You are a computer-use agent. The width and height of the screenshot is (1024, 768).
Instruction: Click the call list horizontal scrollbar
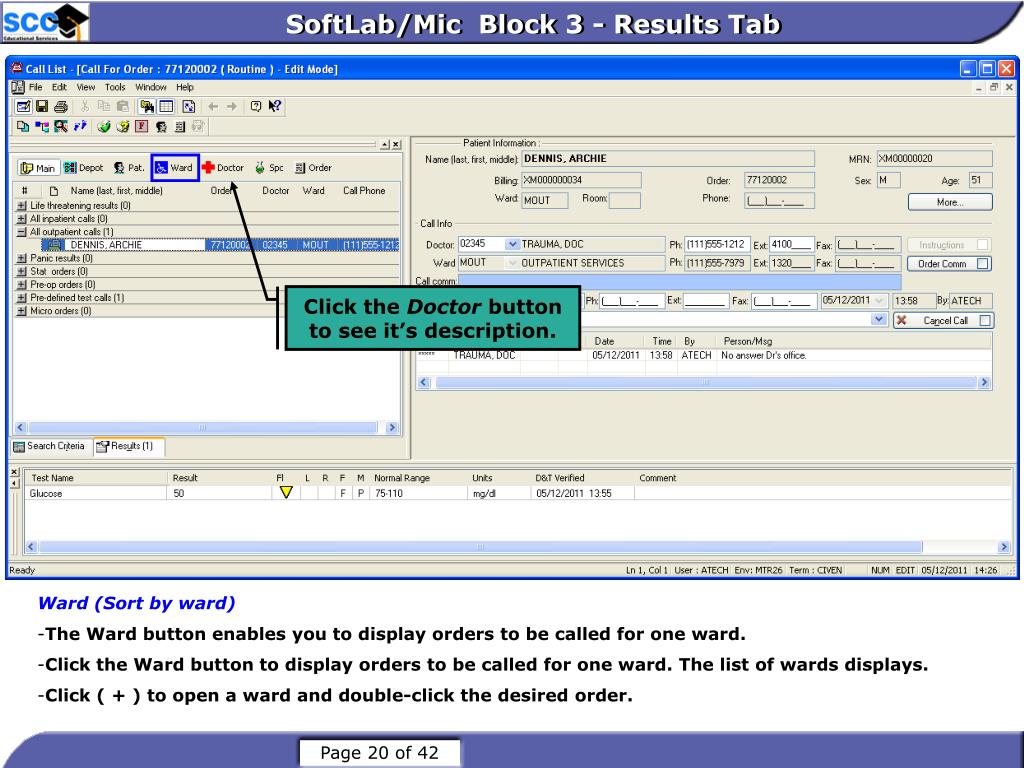[x=206, y=428]
